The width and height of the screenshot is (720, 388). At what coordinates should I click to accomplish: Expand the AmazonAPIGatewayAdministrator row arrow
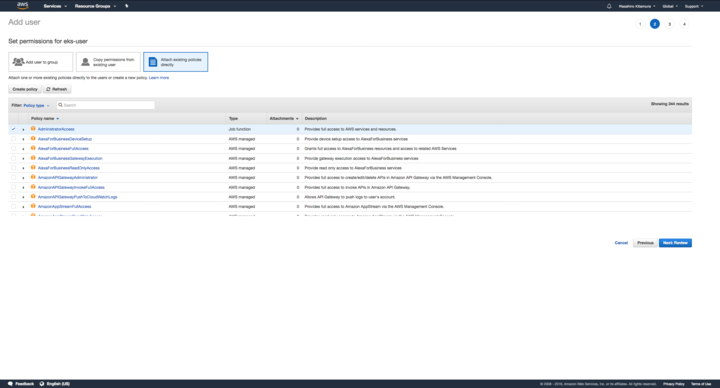pos(23,178)
